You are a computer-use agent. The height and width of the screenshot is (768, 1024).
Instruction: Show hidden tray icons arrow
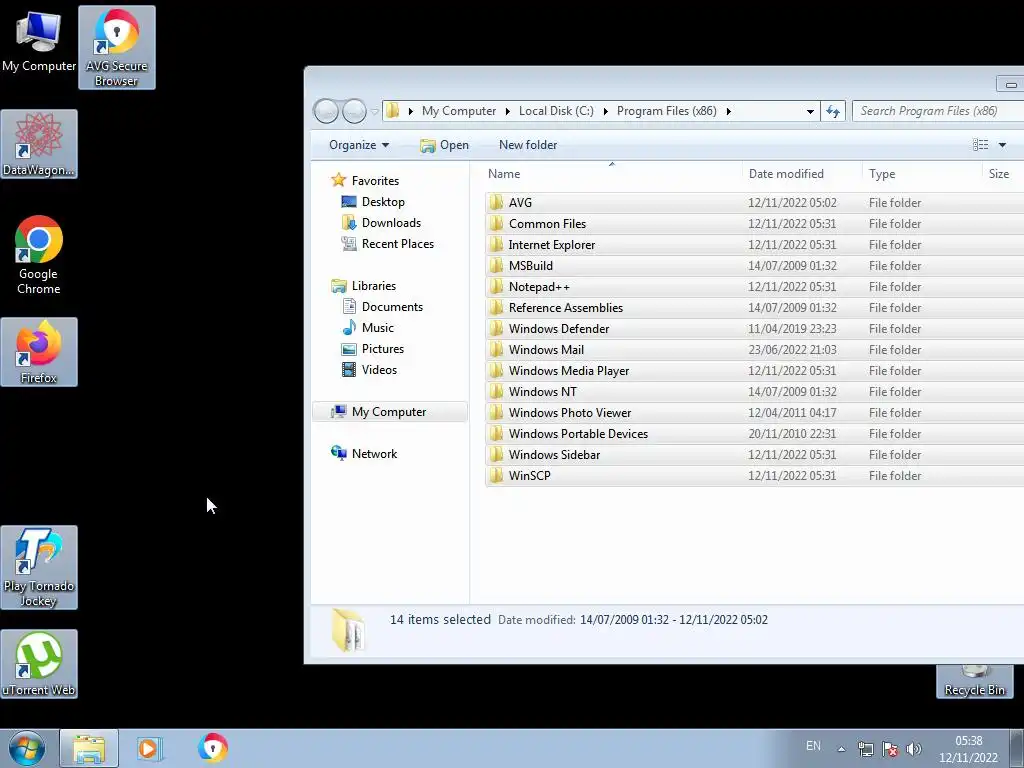point(842,749)
